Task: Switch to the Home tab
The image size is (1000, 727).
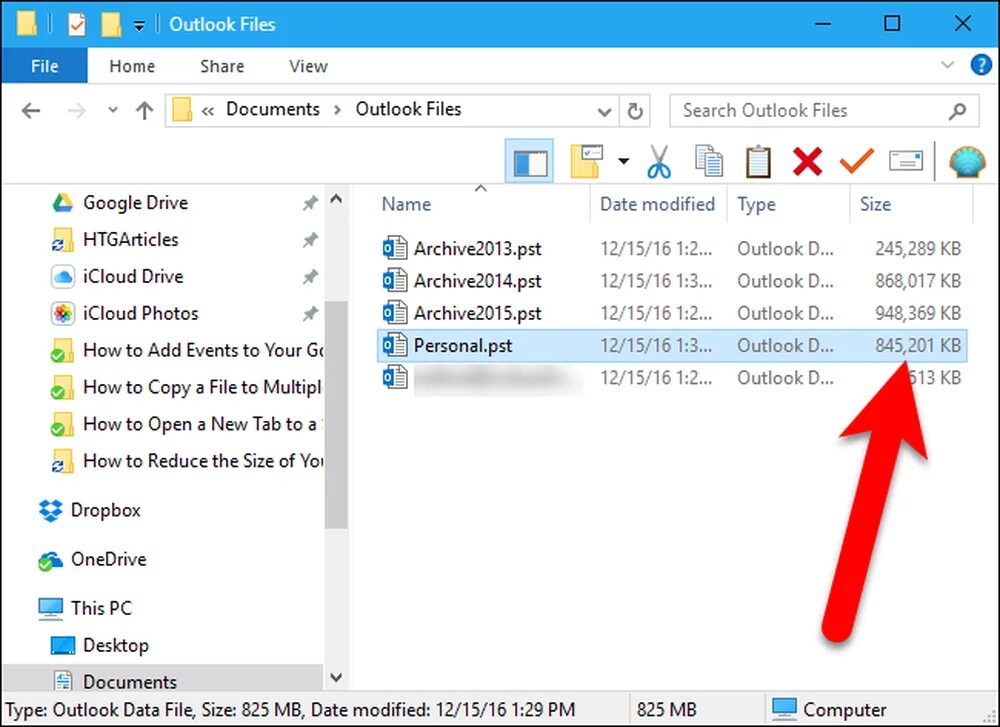Action: point(132,66)
